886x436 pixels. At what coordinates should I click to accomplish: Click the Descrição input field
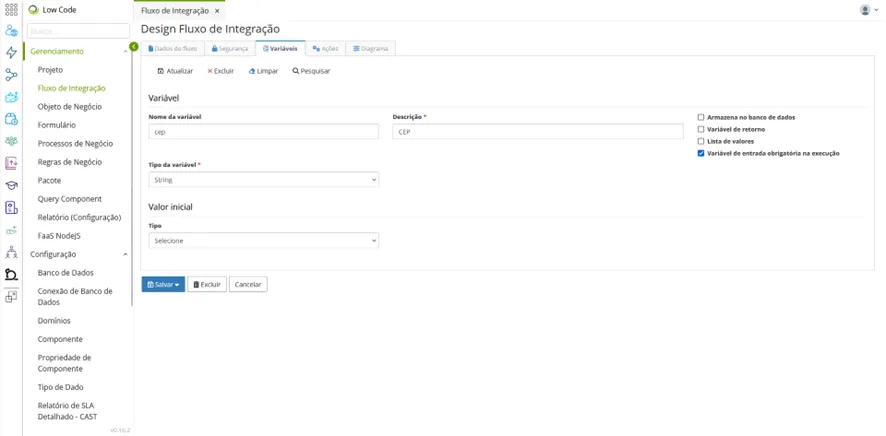(538, 132)
